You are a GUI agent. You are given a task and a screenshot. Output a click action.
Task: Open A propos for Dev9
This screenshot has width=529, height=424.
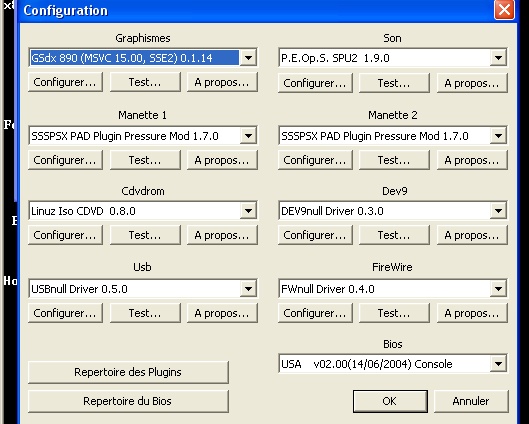pos(472,235)
